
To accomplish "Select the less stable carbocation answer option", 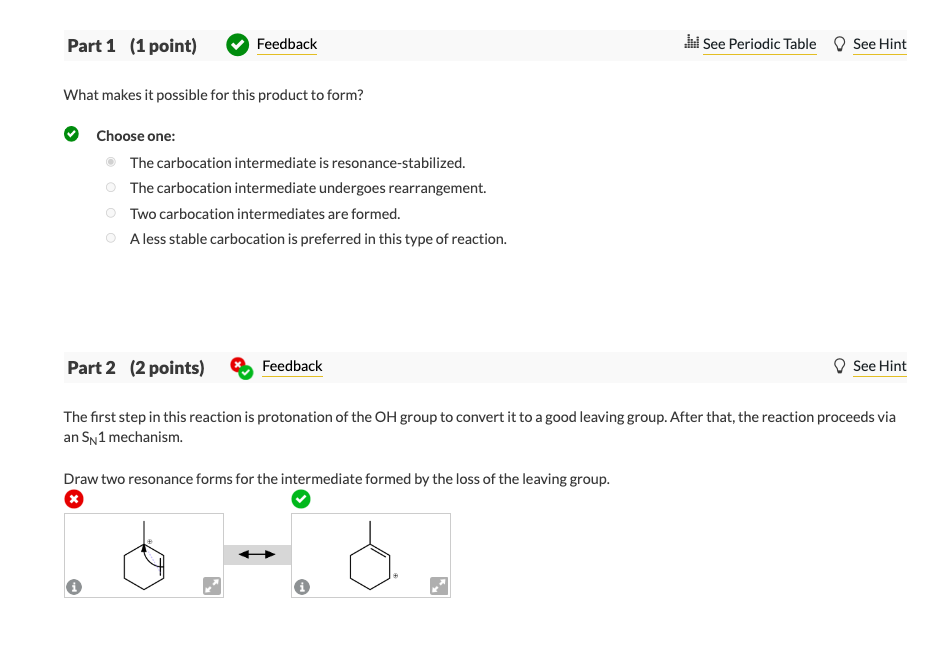I will [110, 237].
